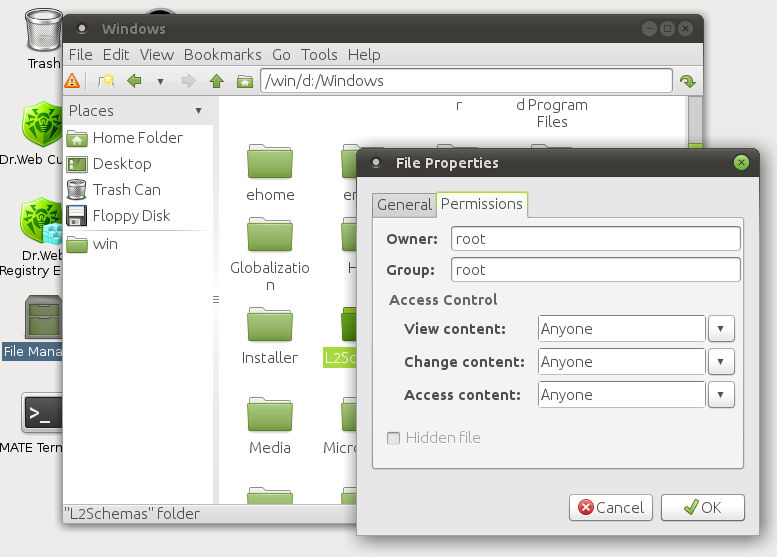The image size is (777, 557).
Task: Open the Go menu
Action: 281,55
